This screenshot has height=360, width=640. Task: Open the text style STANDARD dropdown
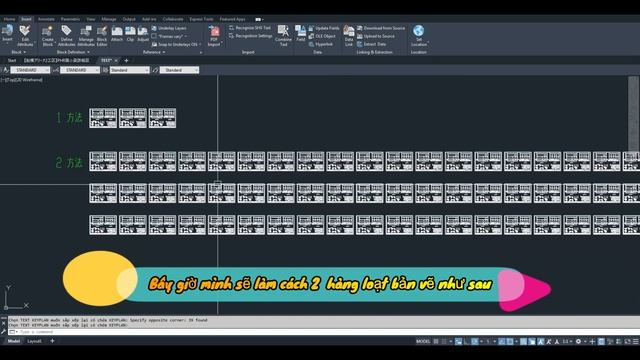(30, 70)
